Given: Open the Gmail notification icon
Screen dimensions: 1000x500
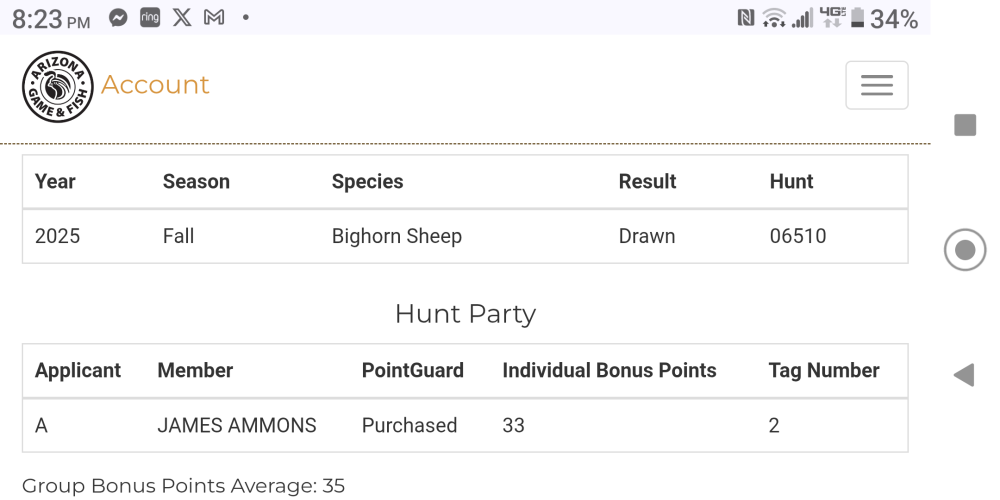Looking at the screenshot, I should (214, 18).
